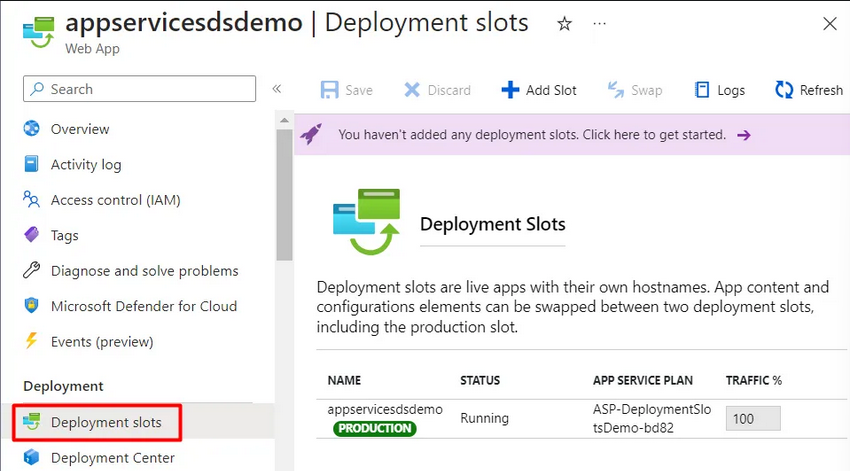Click the traffic percent field showing 100
This screenshot has width=850, height=471.
[x=753, y=418]
